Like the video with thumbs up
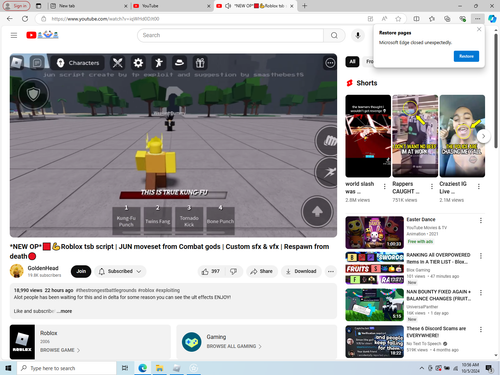Image resolution: width=500 pixels, height=375 pixels. (211, 271)
